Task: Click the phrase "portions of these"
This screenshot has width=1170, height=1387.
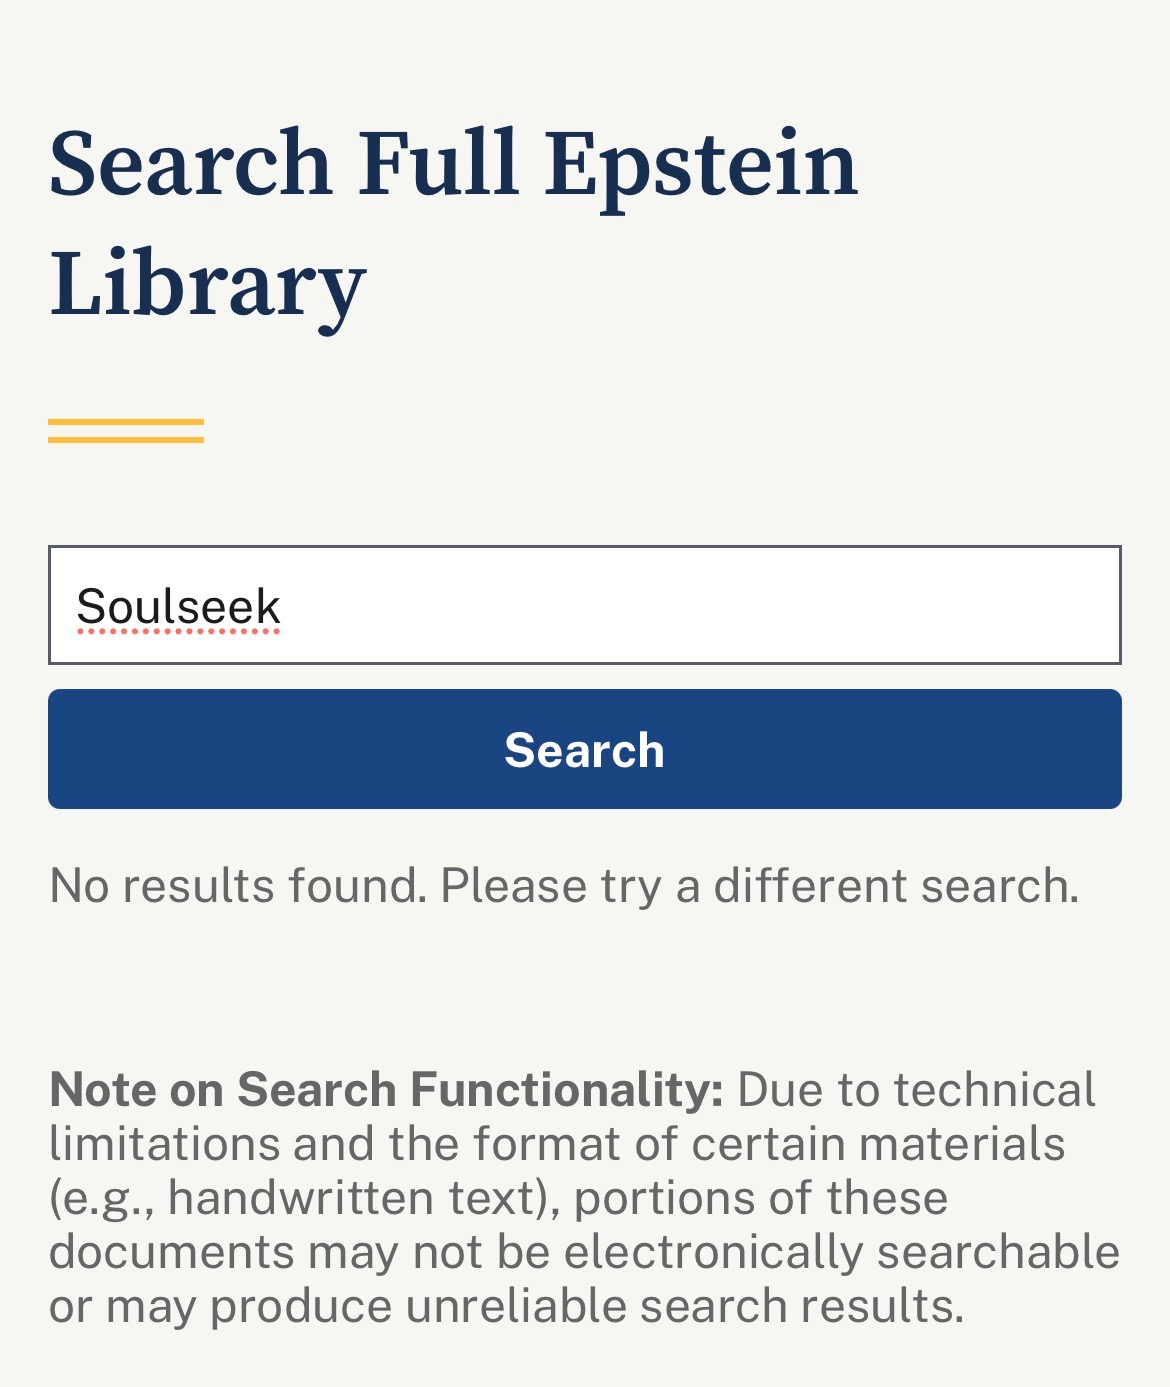Action: tap(760, 1197)
